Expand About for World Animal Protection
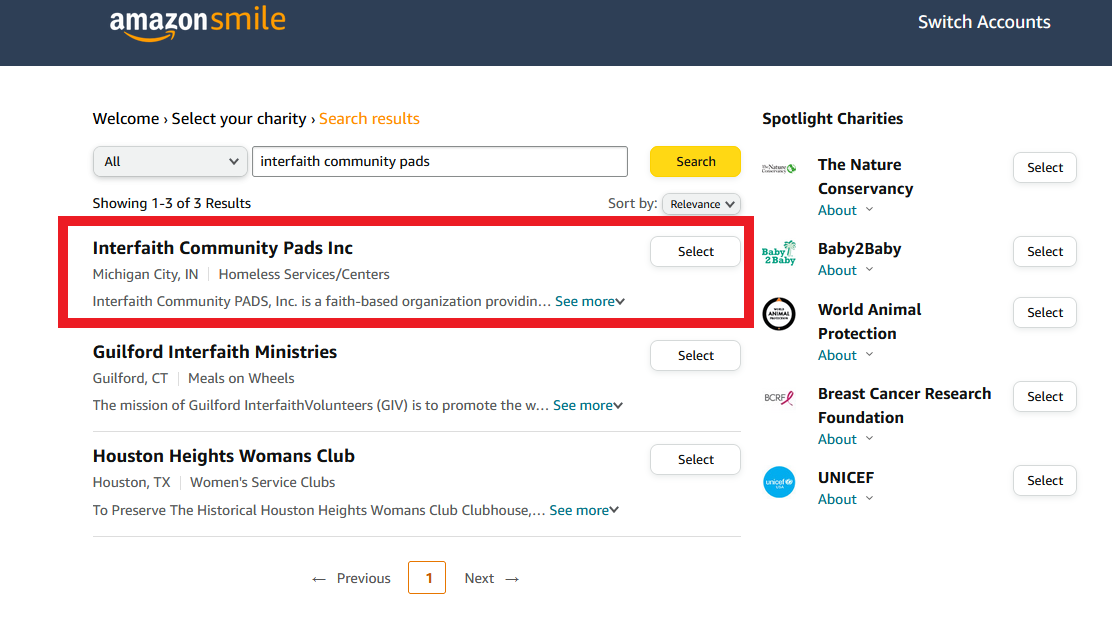 coord(845,356)
